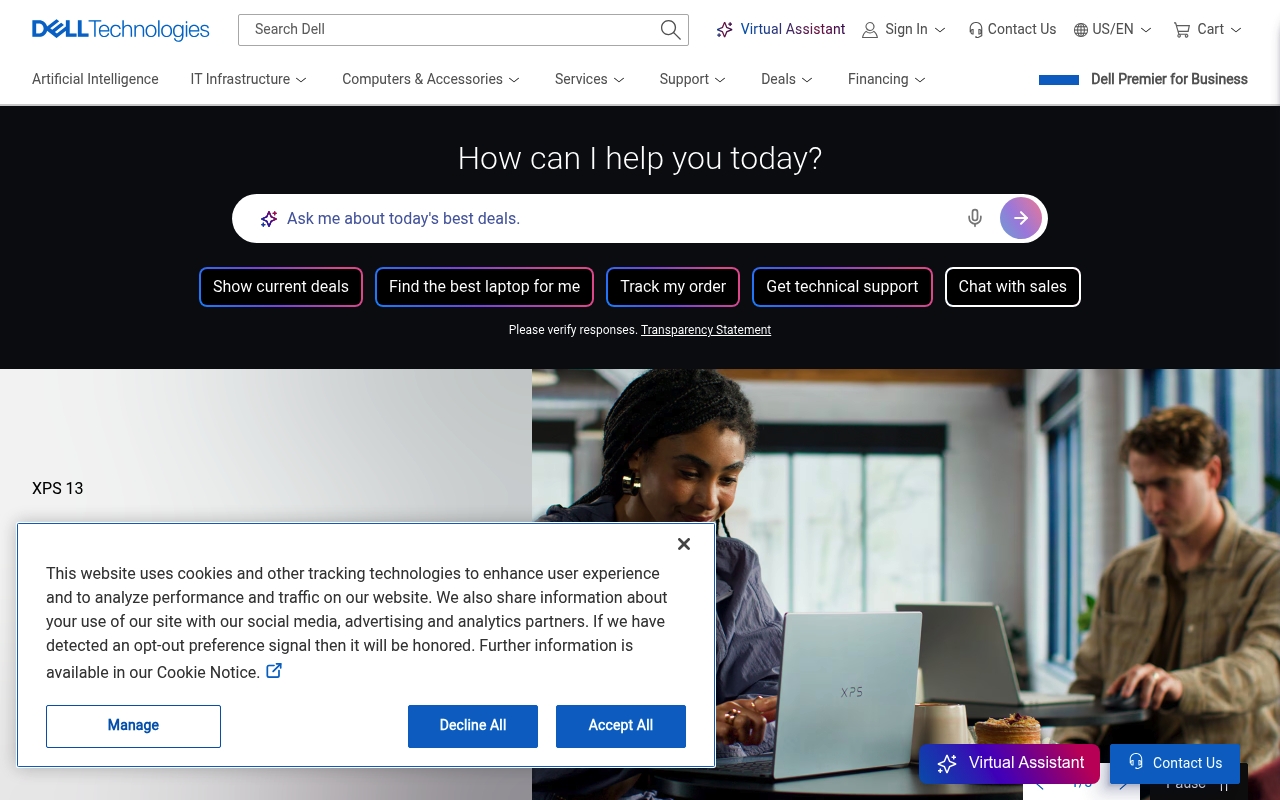Select Get technical support suggestion
This screenshot has width=1280, height=800.
pos(842,287)
